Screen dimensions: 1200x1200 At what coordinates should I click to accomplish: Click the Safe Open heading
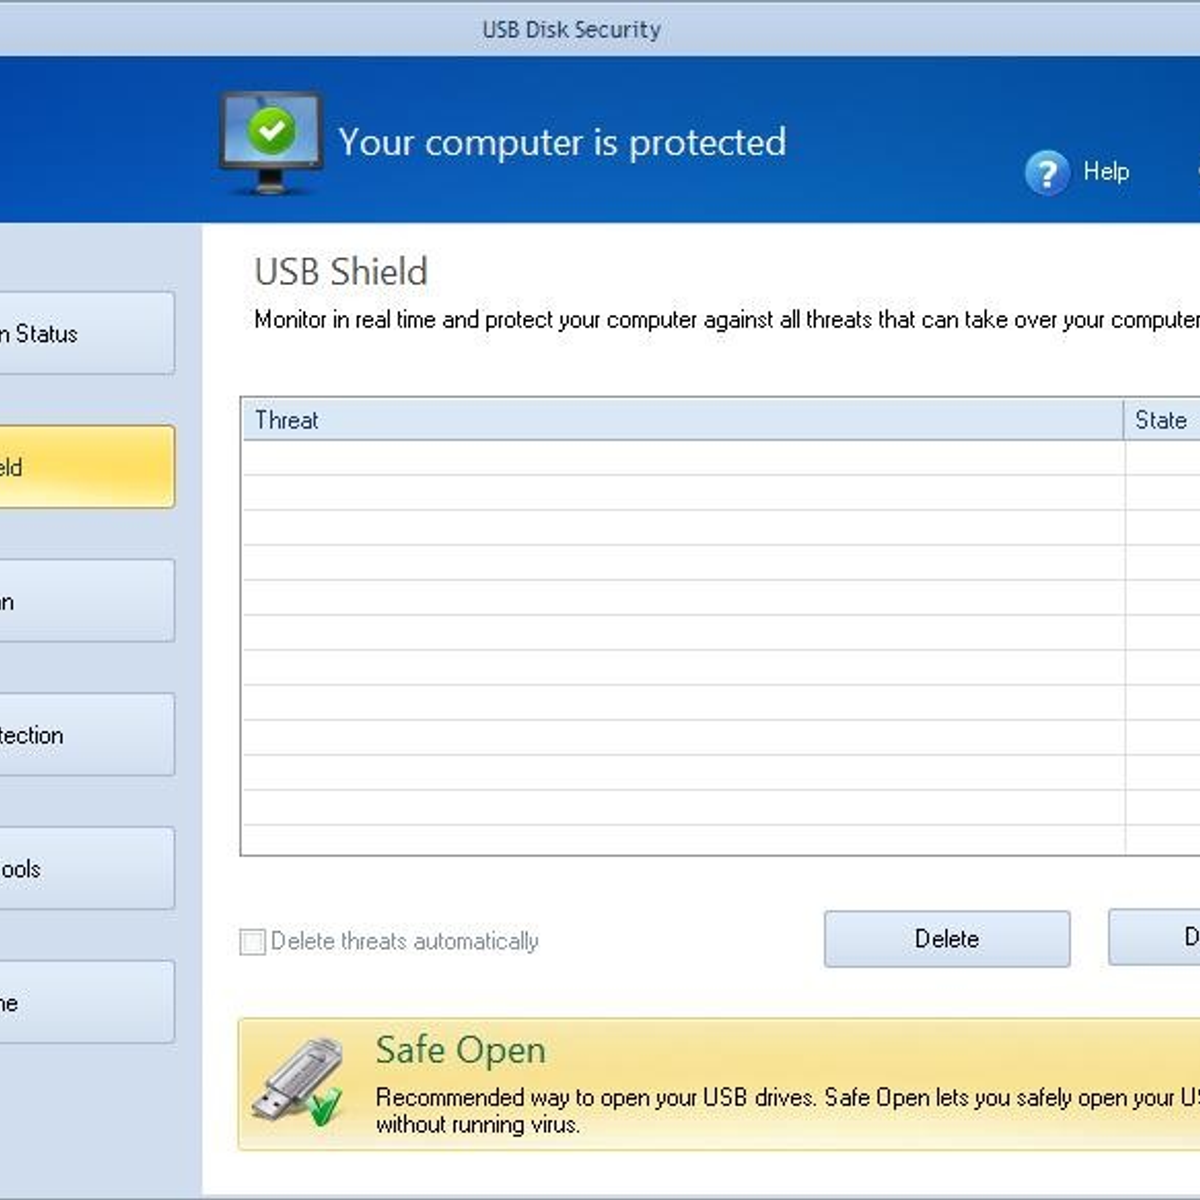(461, 1050)
